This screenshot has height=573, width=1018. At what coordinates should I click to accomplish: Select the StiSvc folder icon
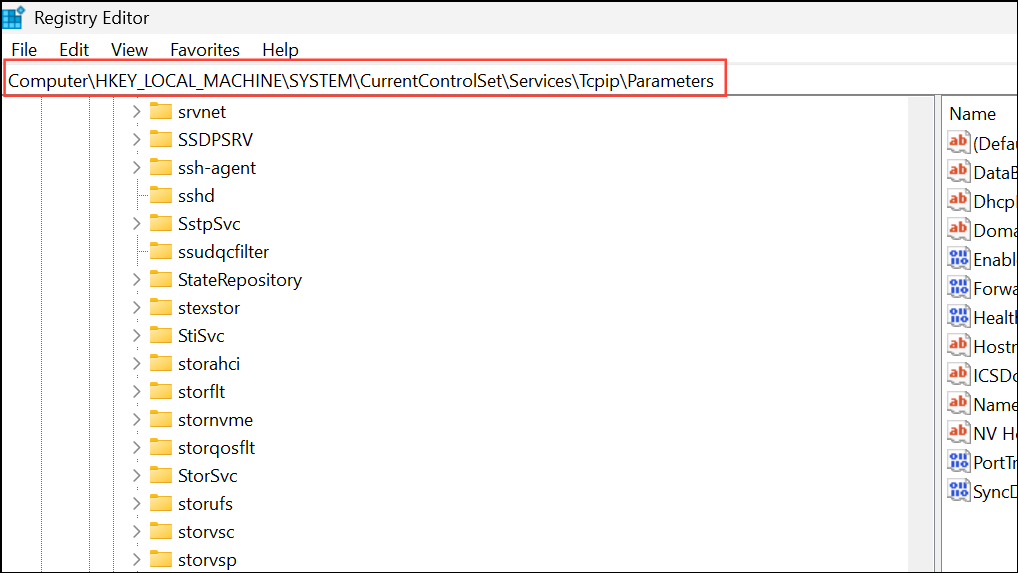[x=160, y=335]
